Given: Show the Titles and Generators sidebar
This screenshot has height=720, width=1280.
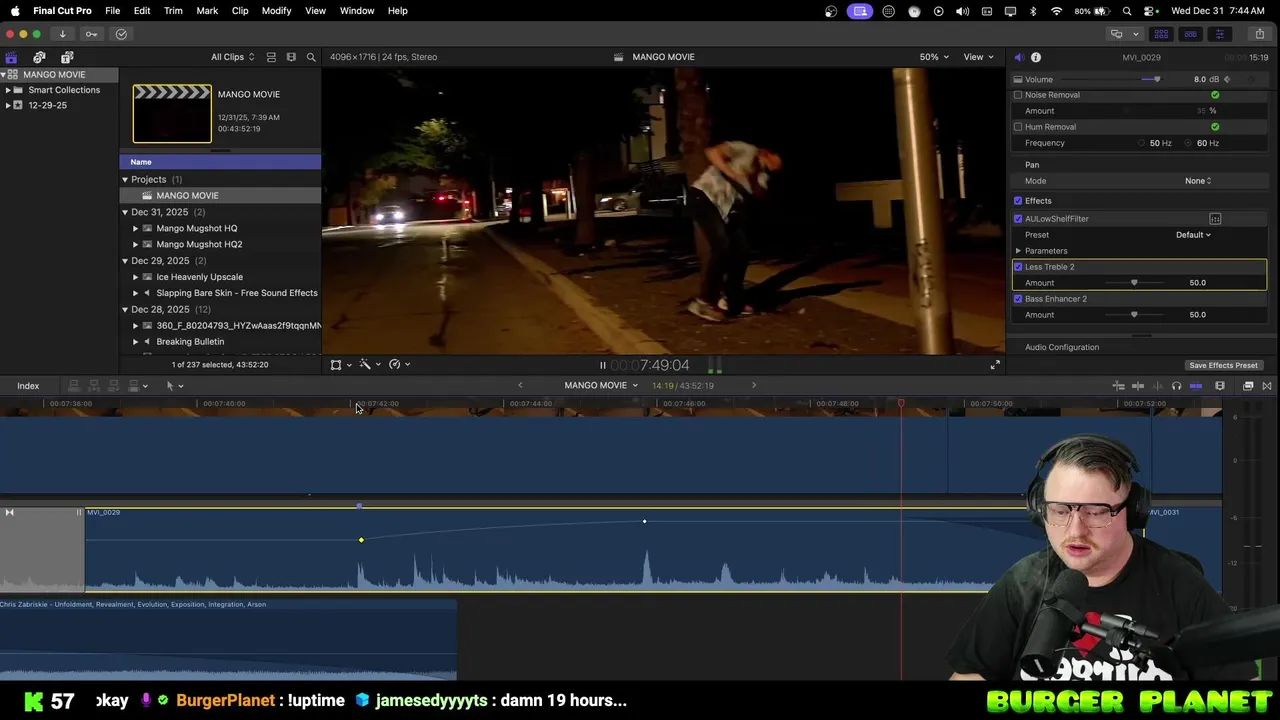Looking at the screenshot, I should point(67,57).
